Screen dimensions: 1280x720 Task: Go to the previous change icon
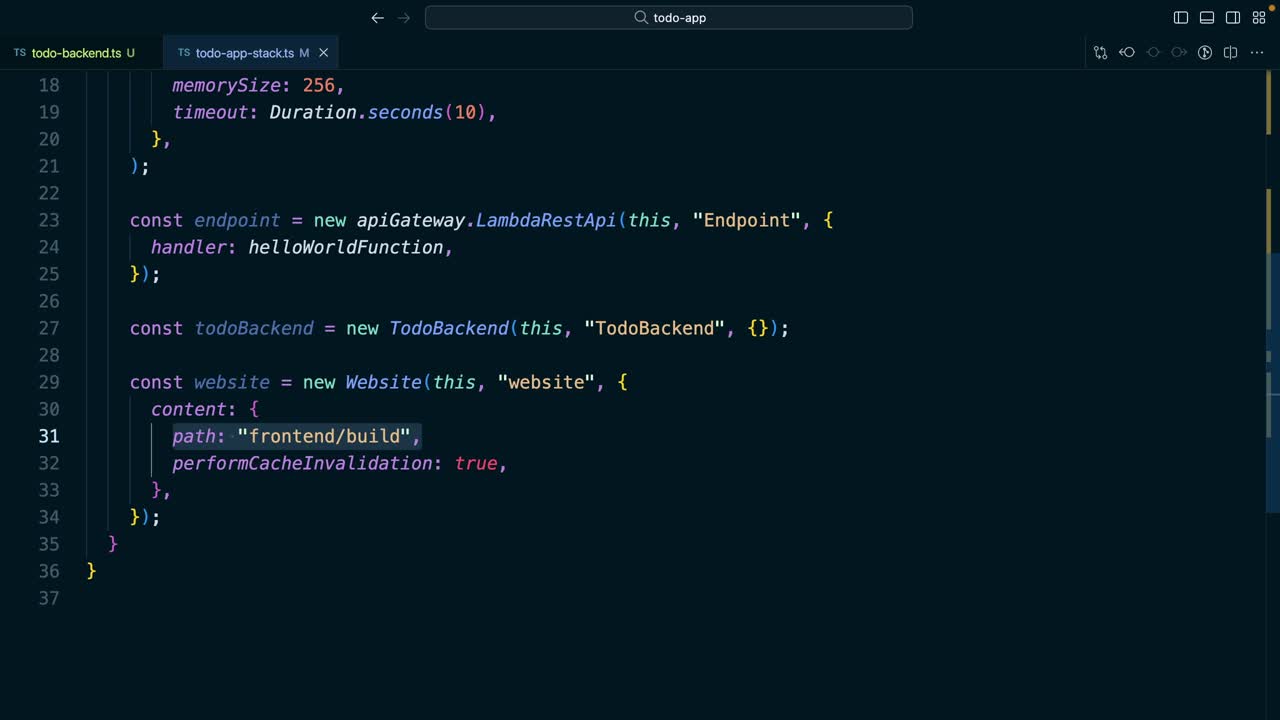point(1127,53)
